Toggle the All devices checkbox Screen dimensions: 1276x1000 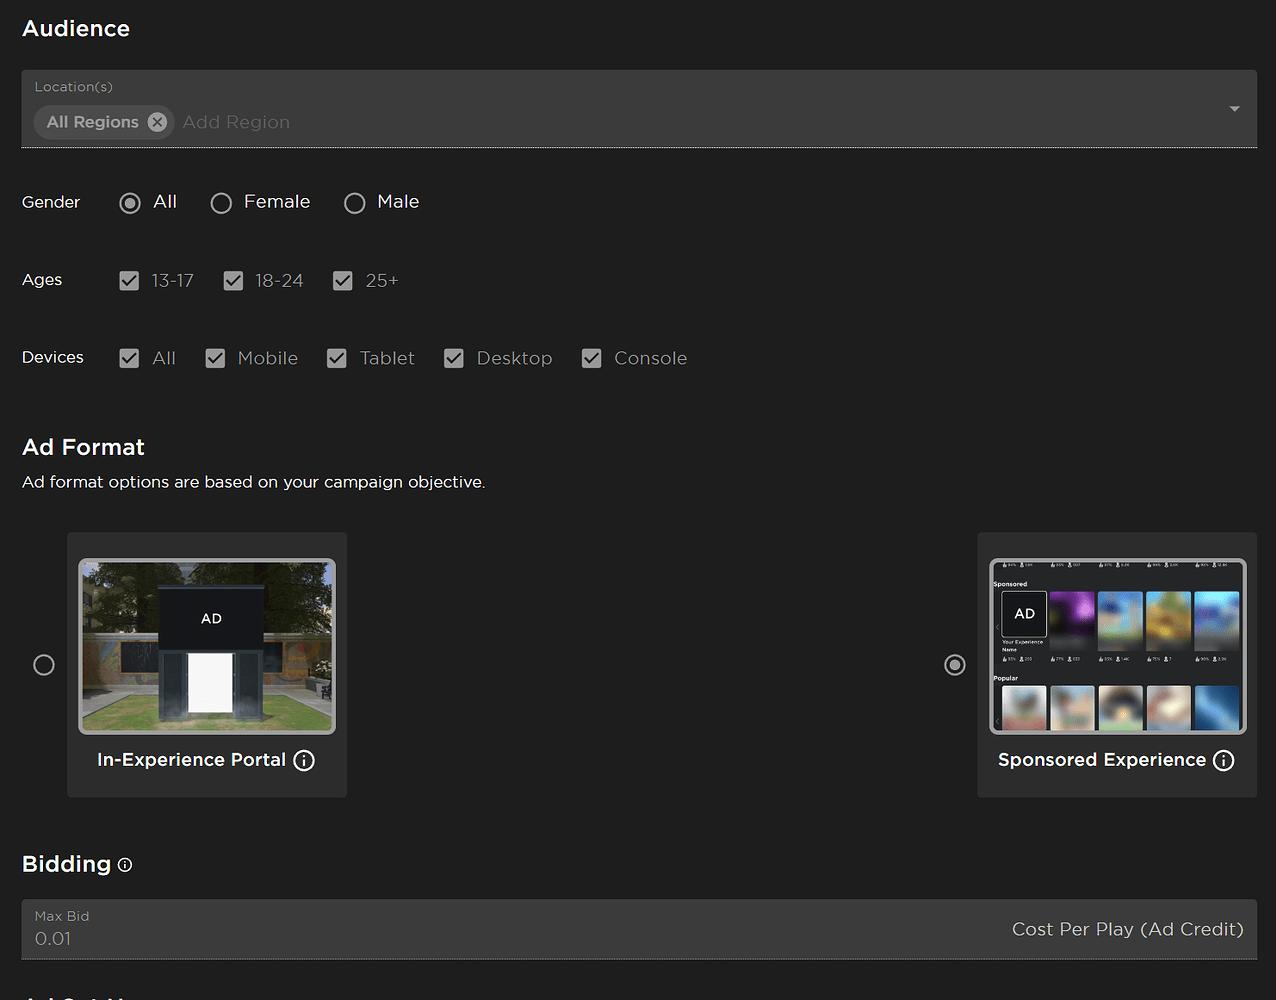pyautogui.click(x=129, y=358)
